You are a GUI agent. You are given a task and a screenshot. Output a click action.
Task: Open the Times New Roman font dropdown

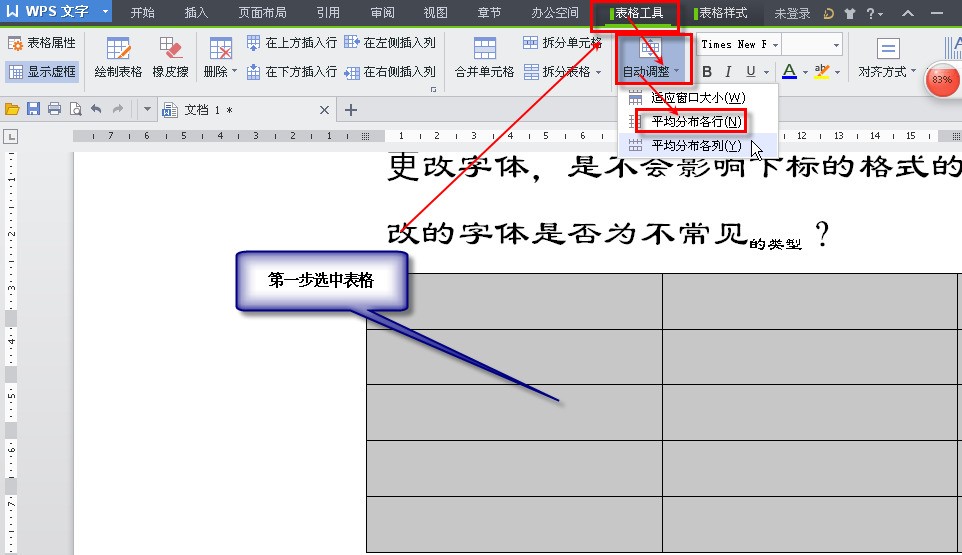[775, 45]
